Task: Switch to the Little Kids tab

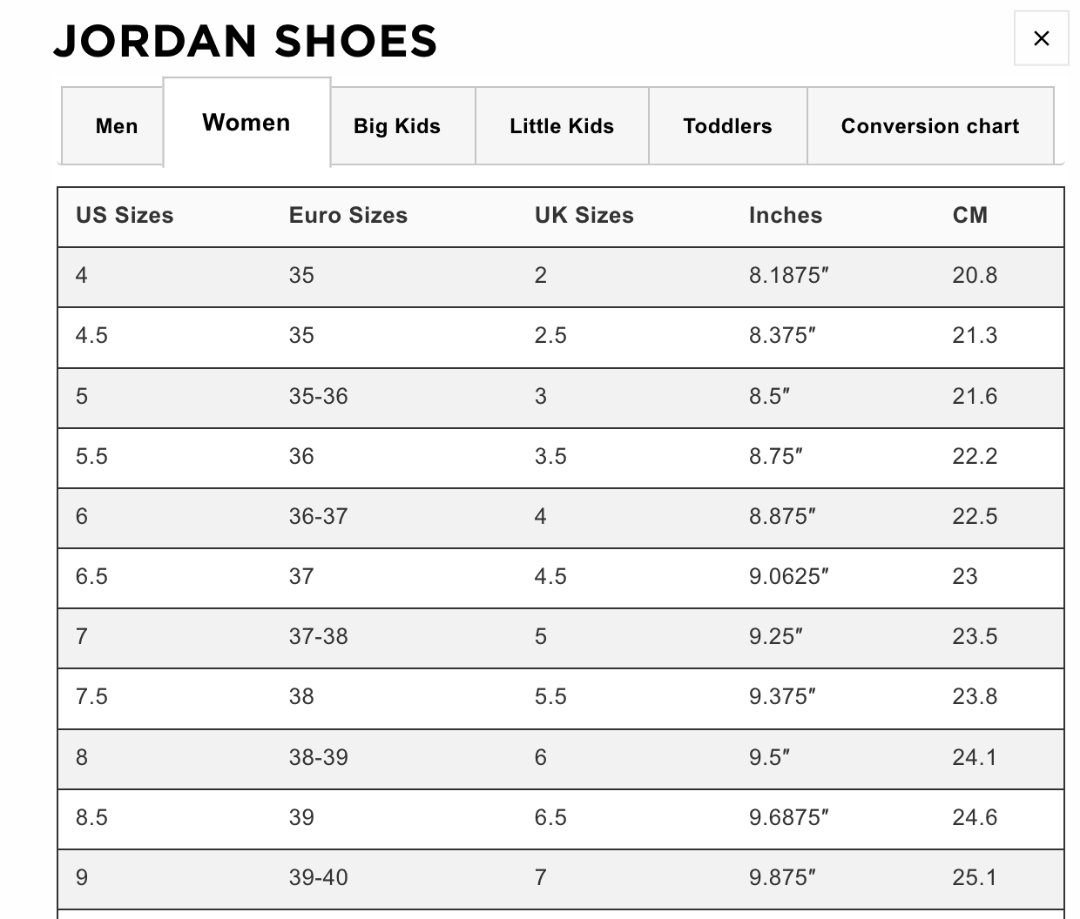Action: (x=561, y=127)
